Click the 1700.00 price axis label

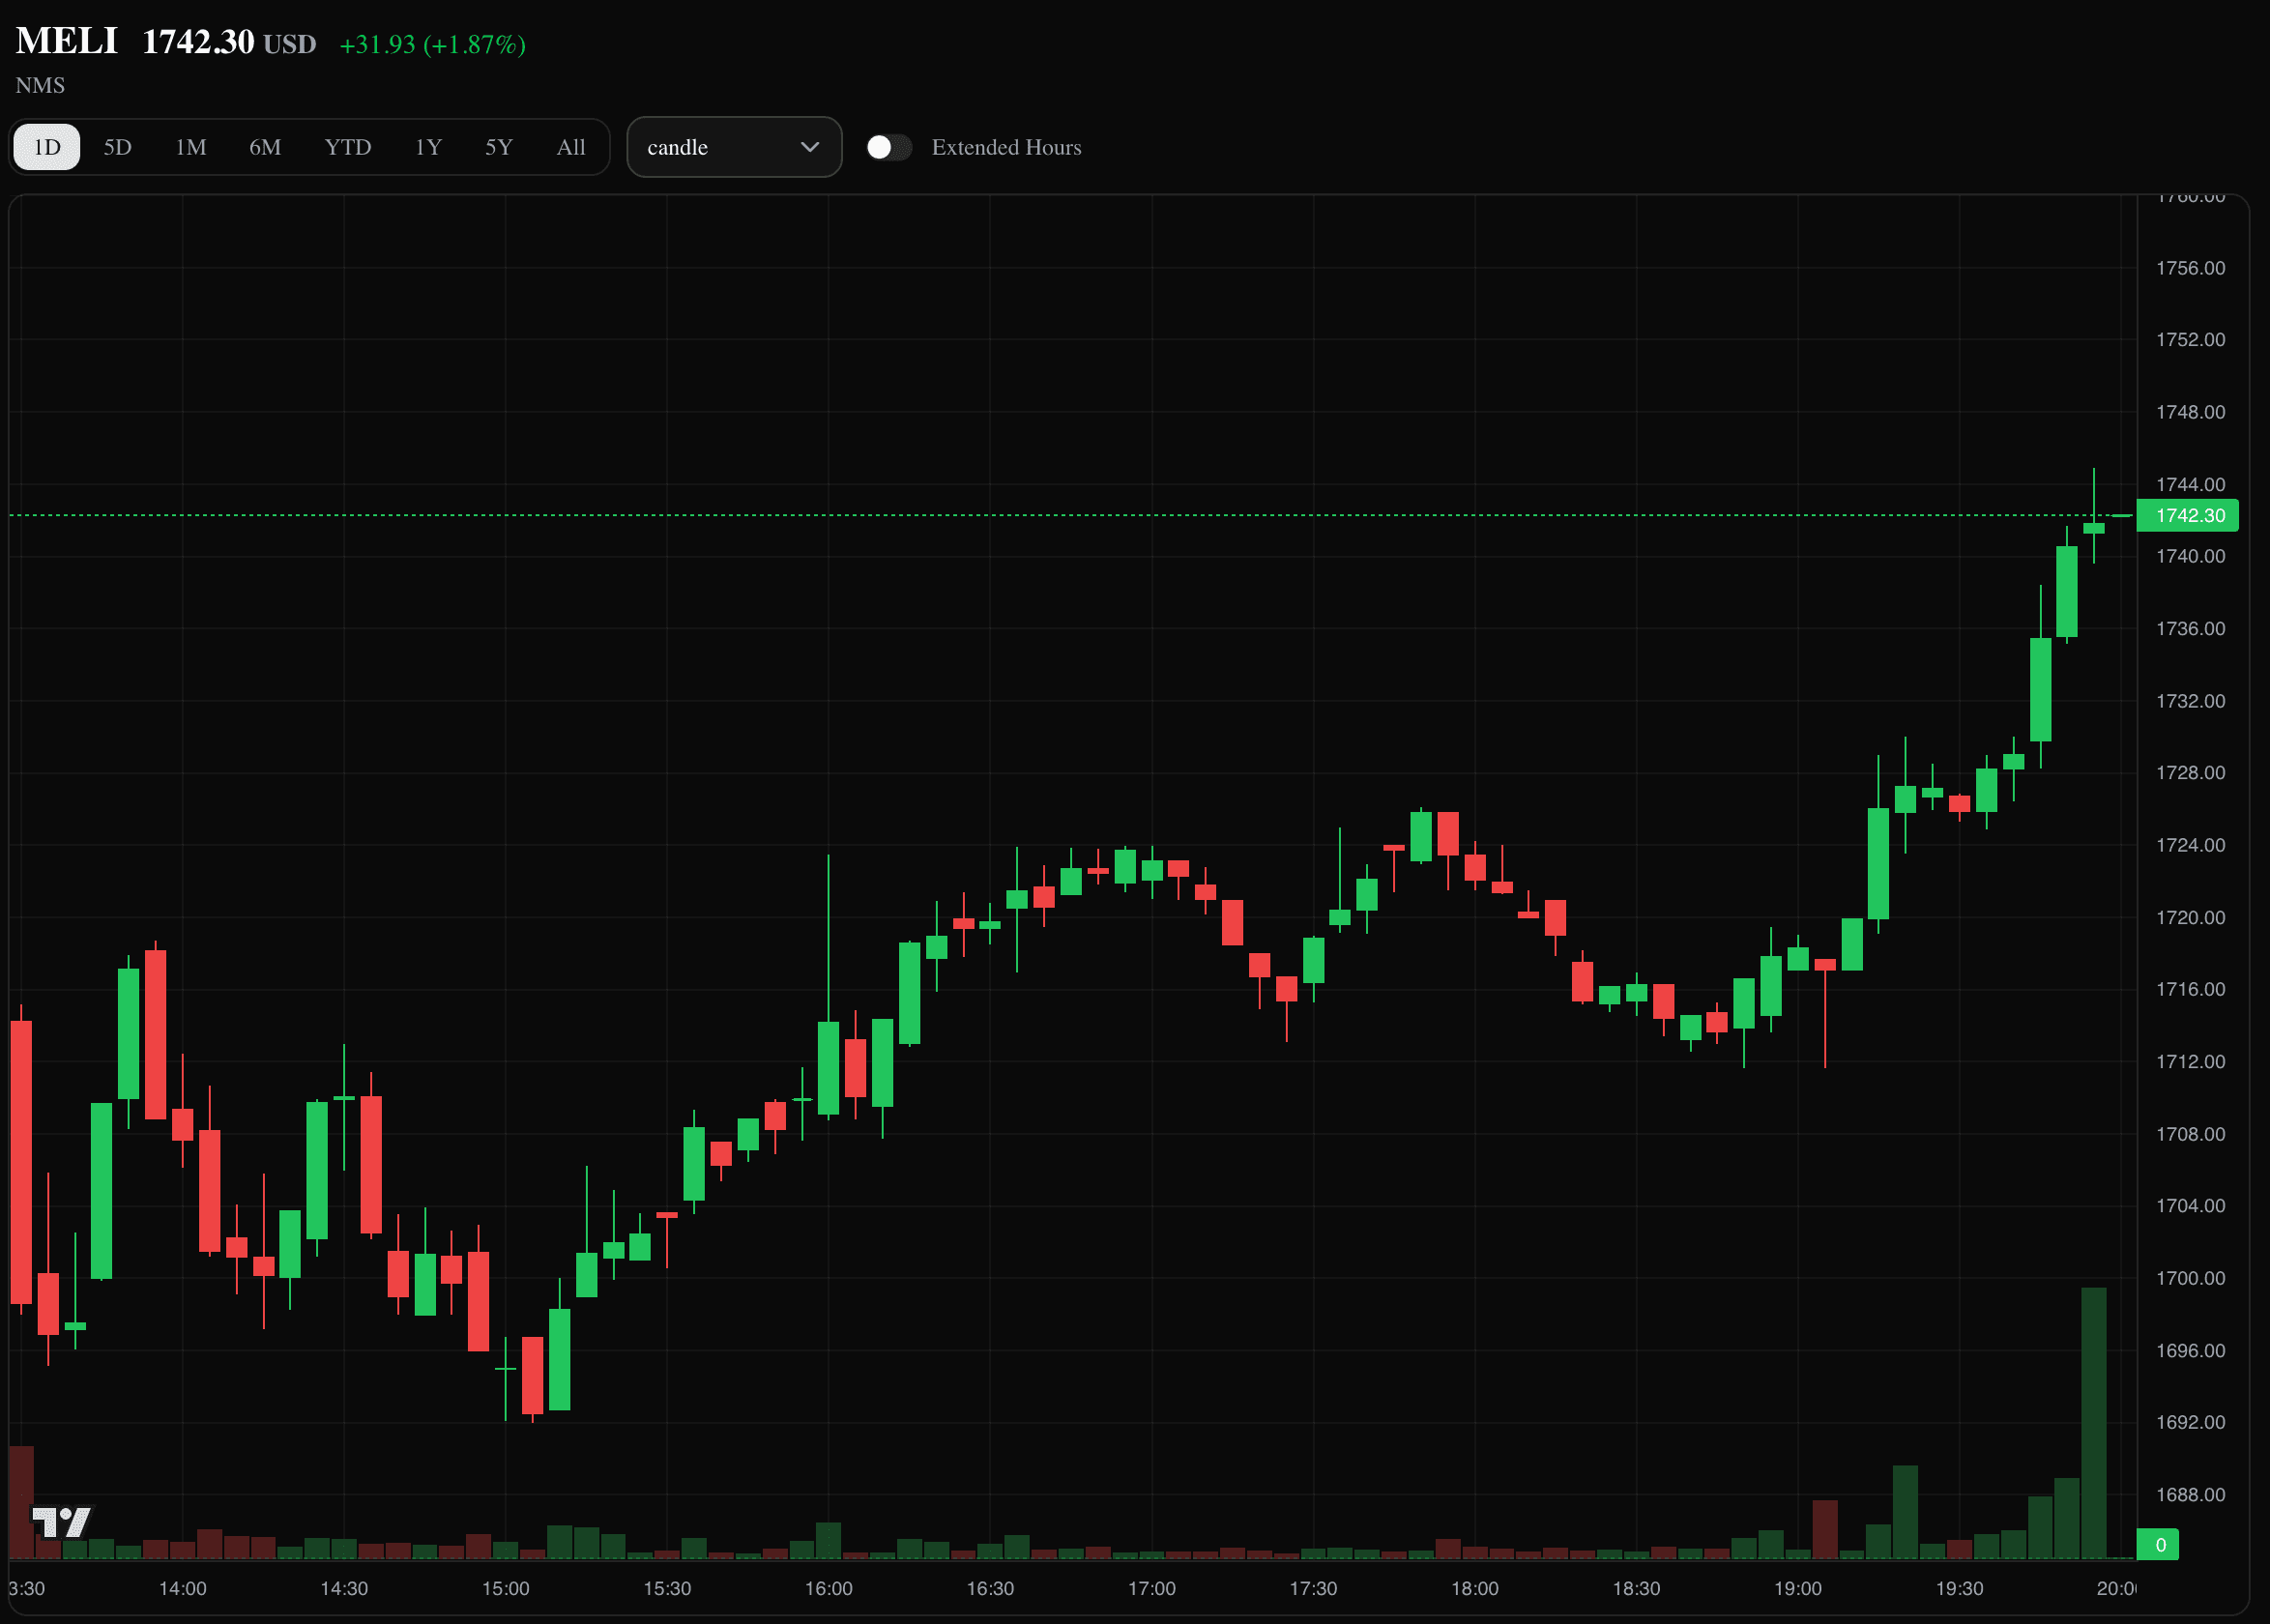click(x=2191, y=1278)
